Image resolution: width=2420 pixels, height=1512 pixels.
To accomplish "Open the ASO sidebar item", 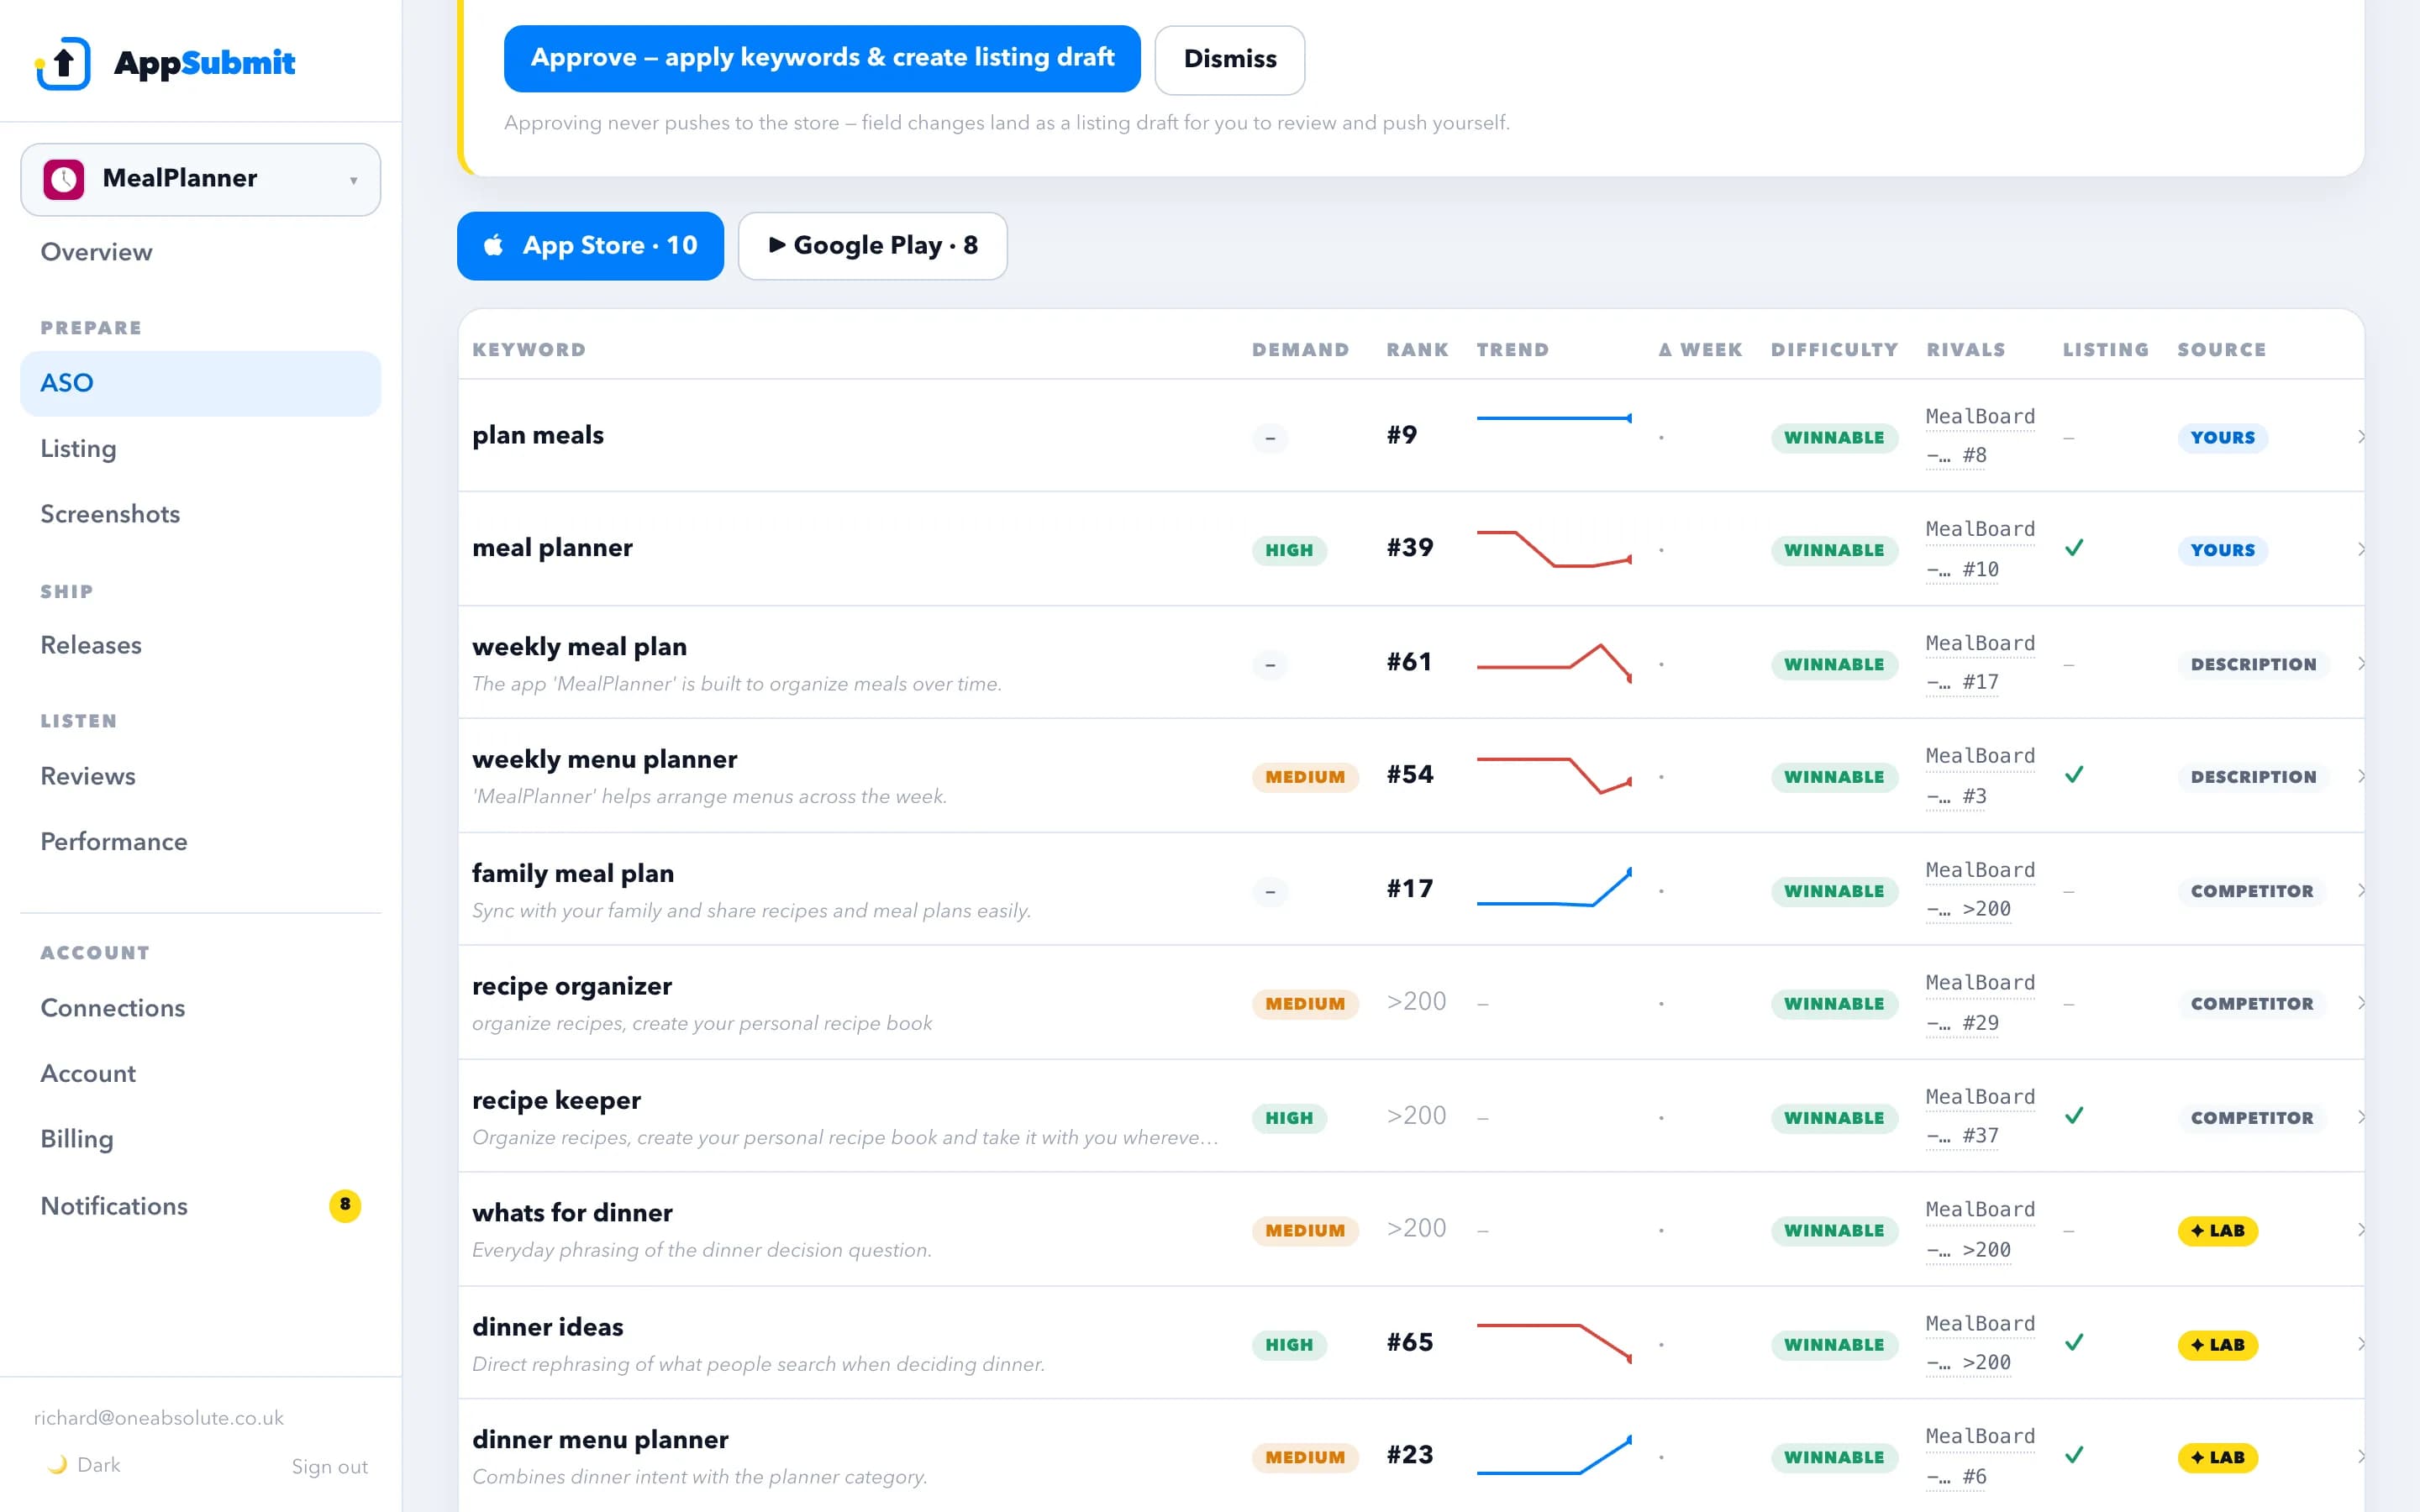I will pyautogui.click(x=200, y=383).
